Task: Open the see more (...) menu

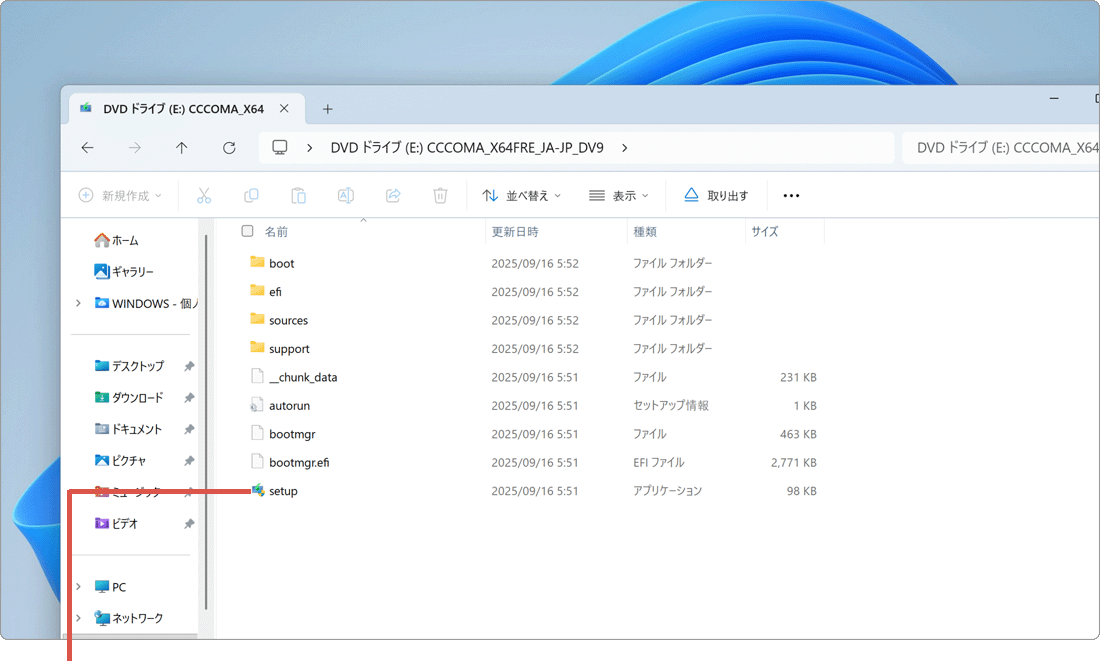Action: (791, 195)
